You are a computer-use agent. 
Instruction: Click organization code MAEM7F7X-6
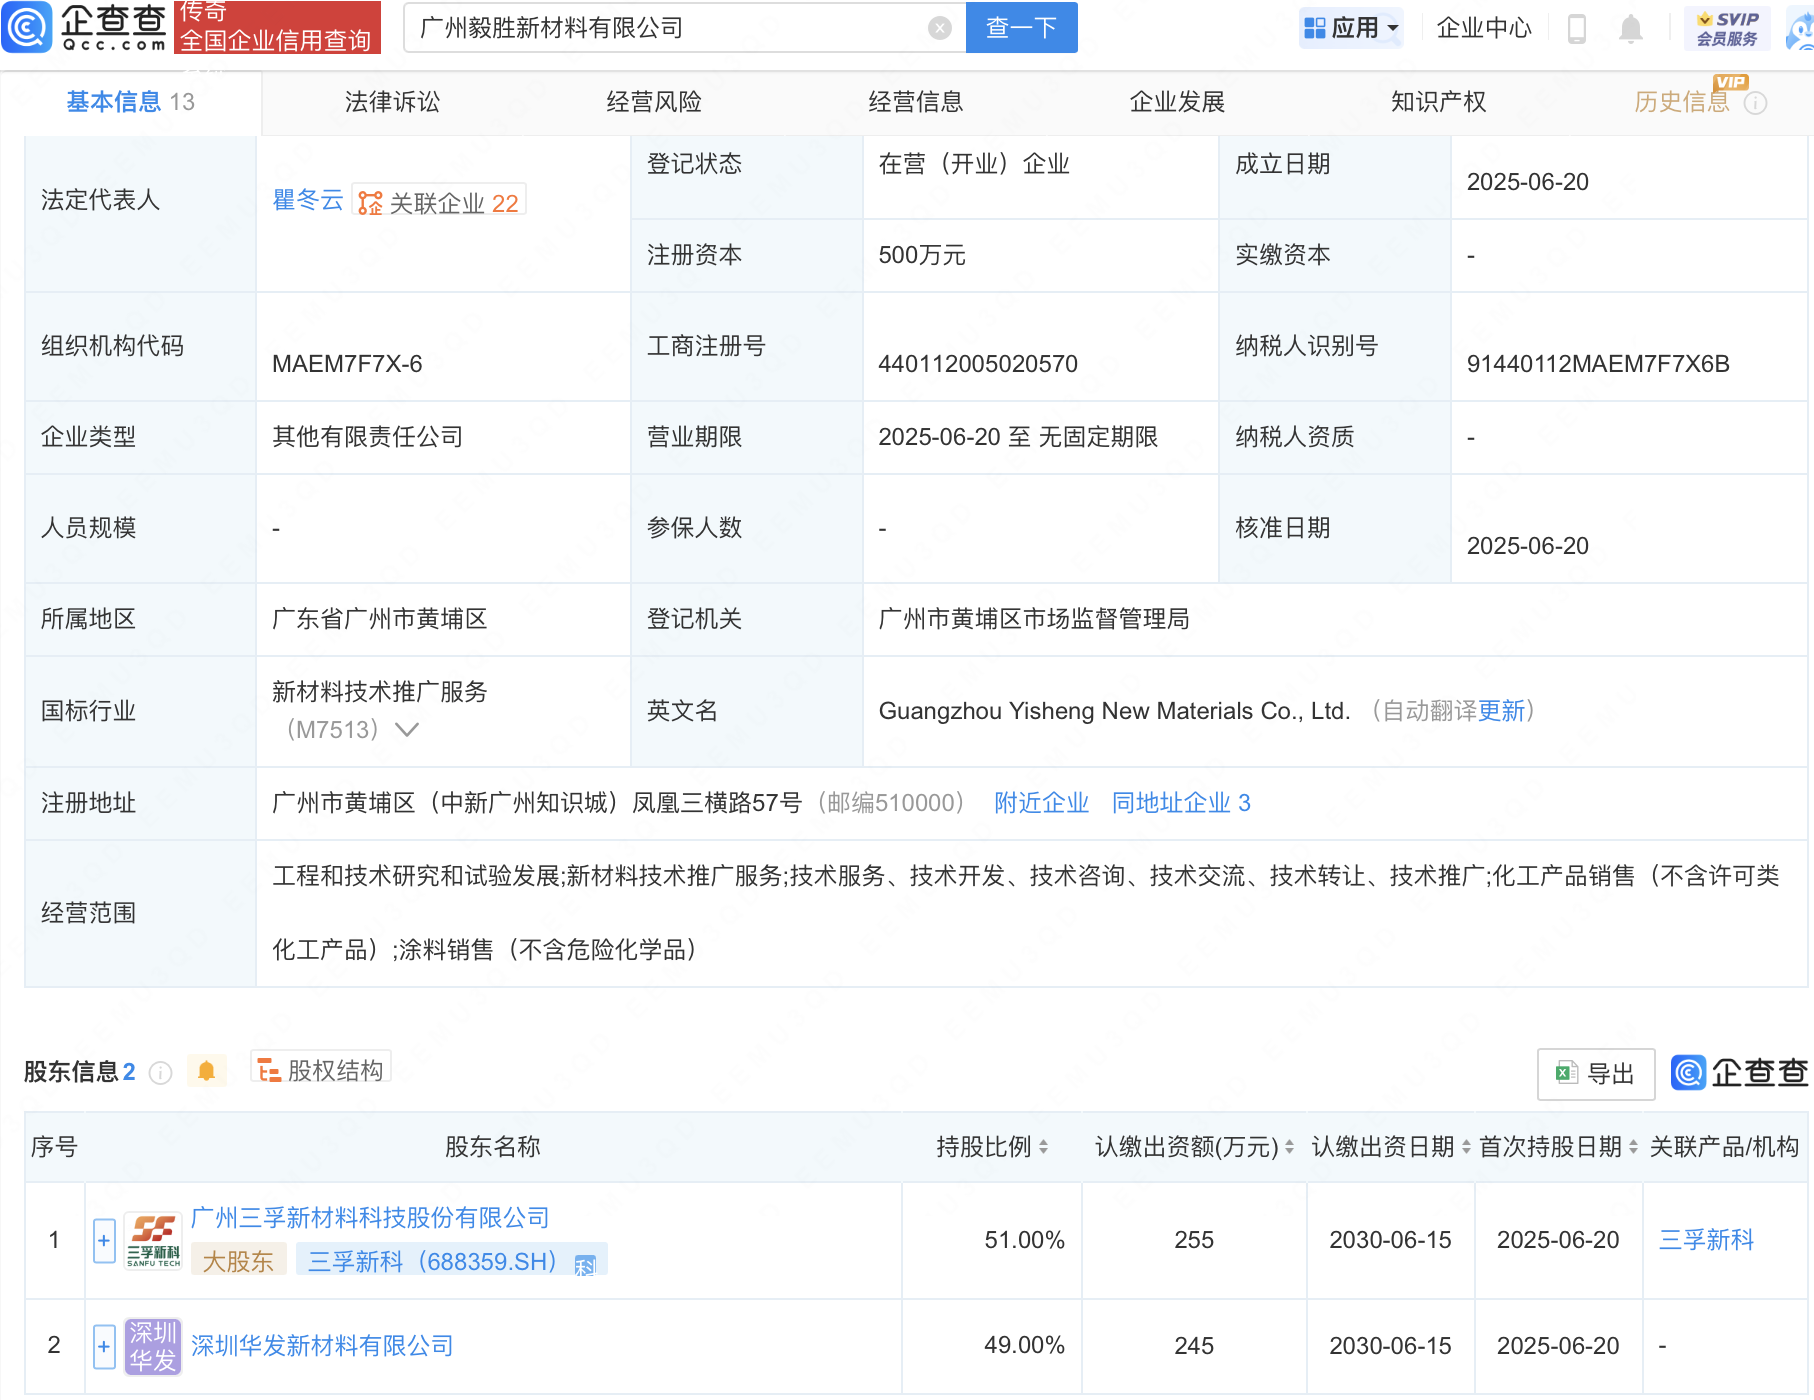coord(347,364)
